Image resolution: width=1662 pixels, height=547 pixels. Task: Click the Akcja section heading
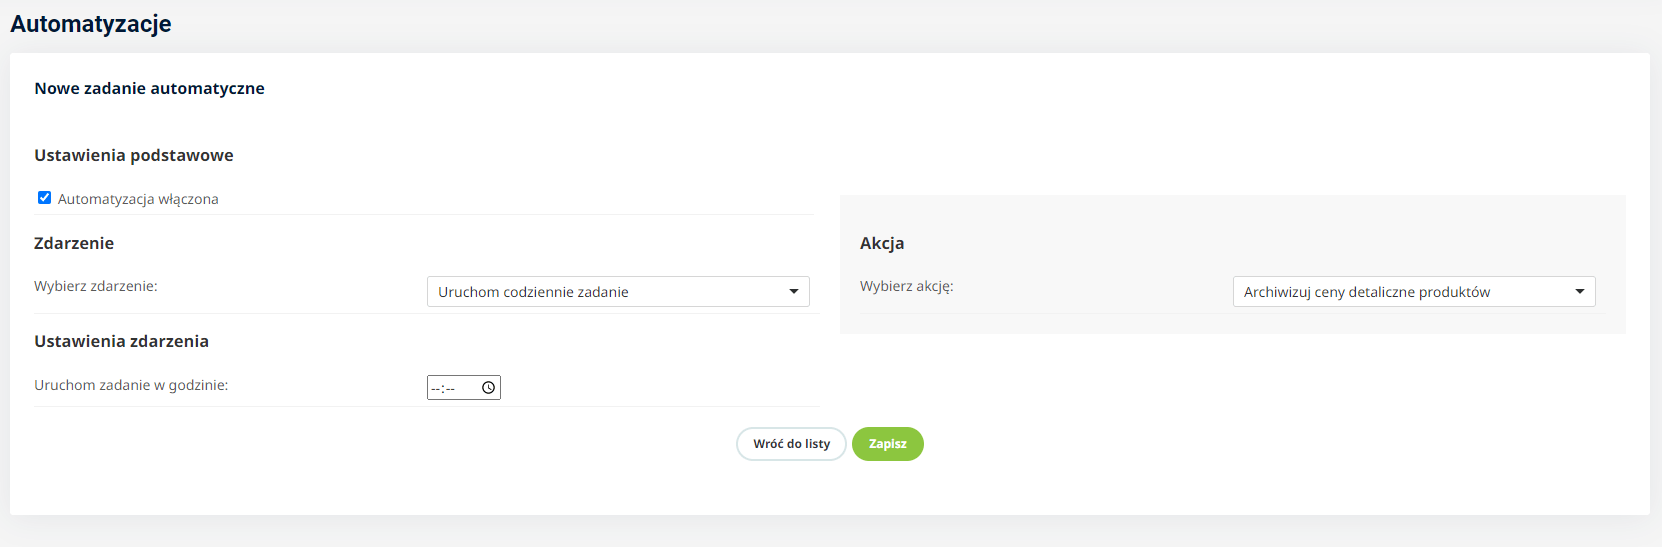[x=882, y=243]
